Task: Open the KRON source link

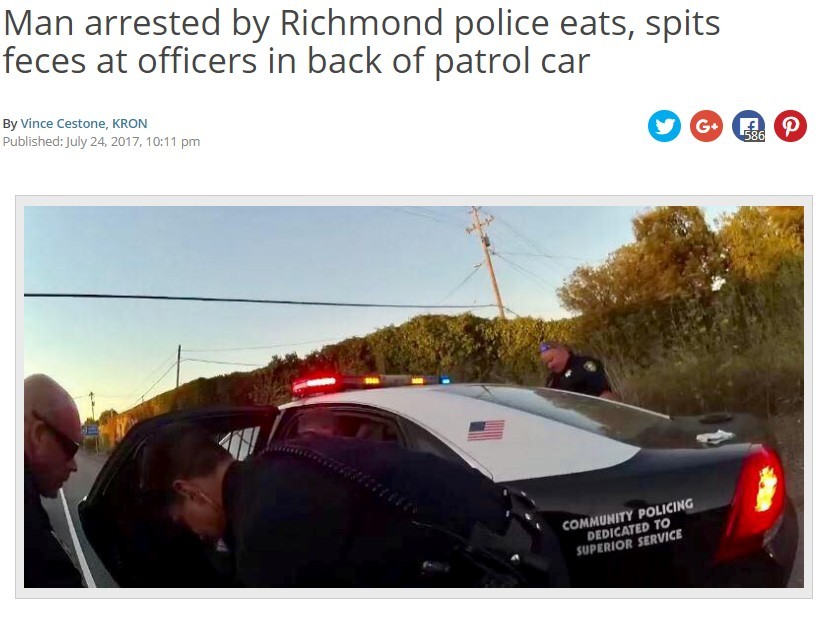Action: (x=130, y=123)
